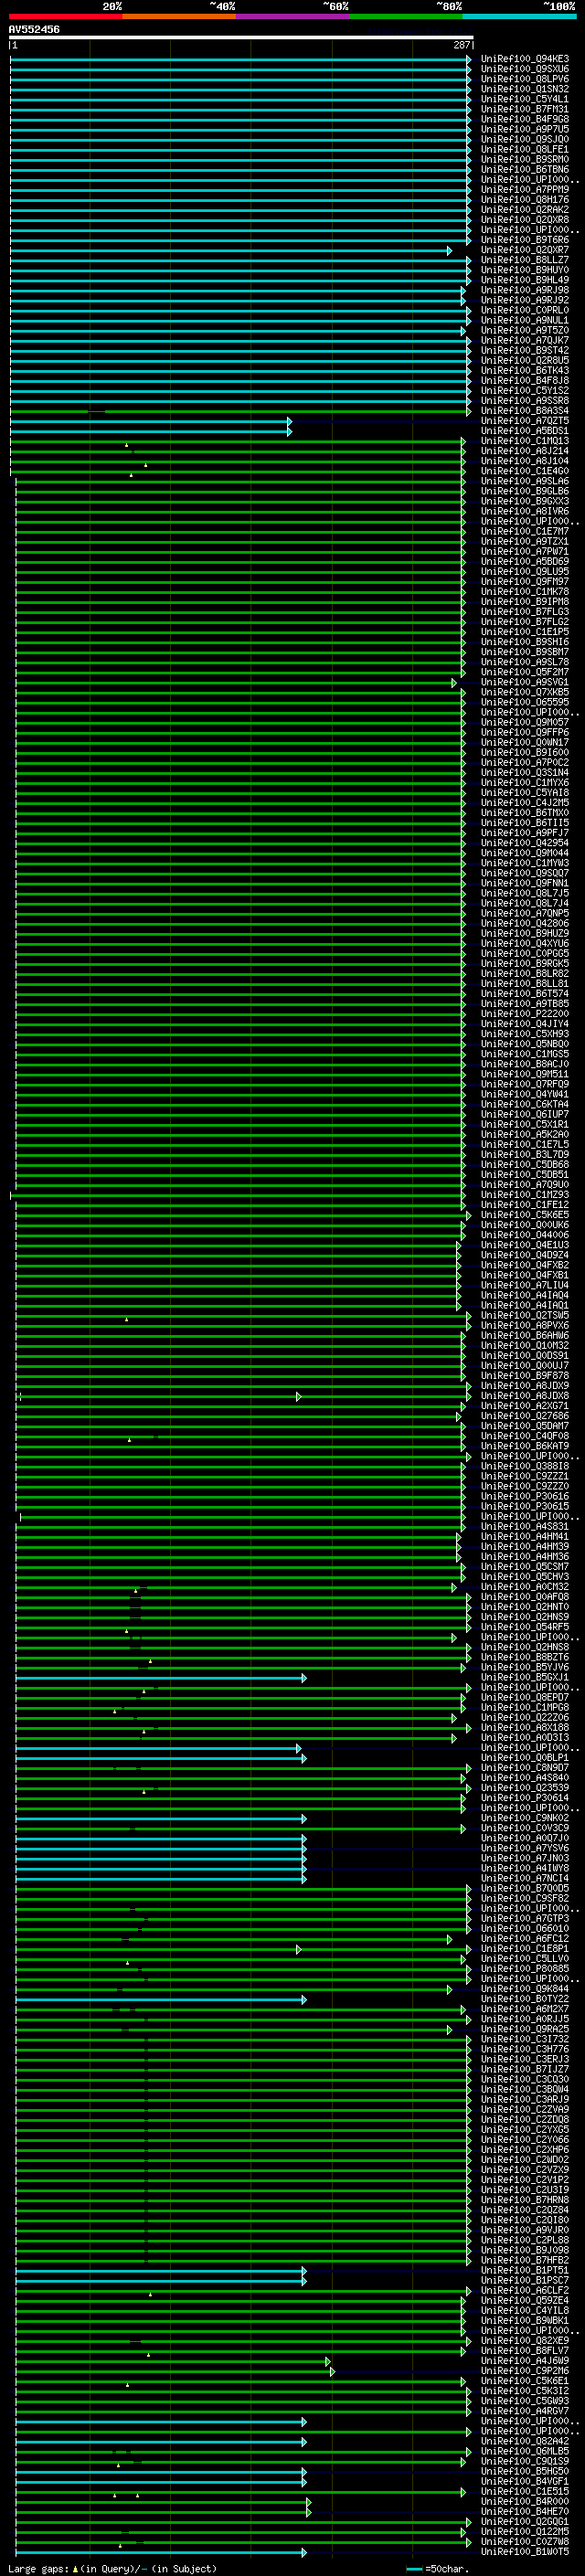Select hit label UniRef100_B4R0O0

pyautogui.click(x=524, y=2501)
